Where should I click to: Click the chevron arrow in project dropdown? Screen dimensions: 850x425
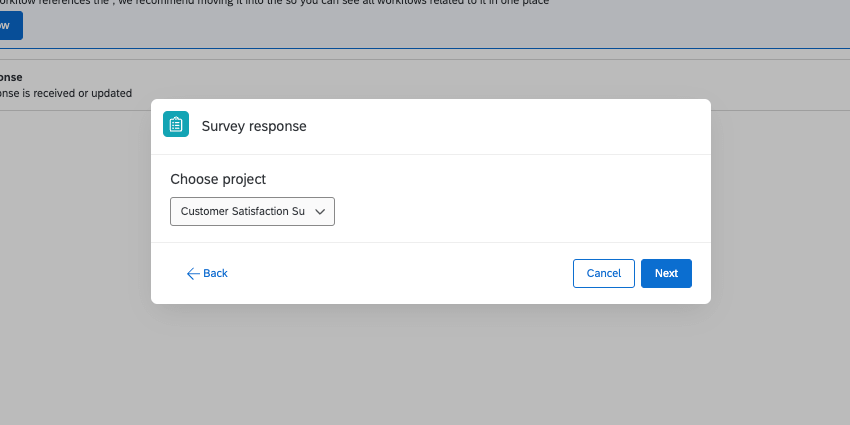pyautogui.click(x=320, y=212)
